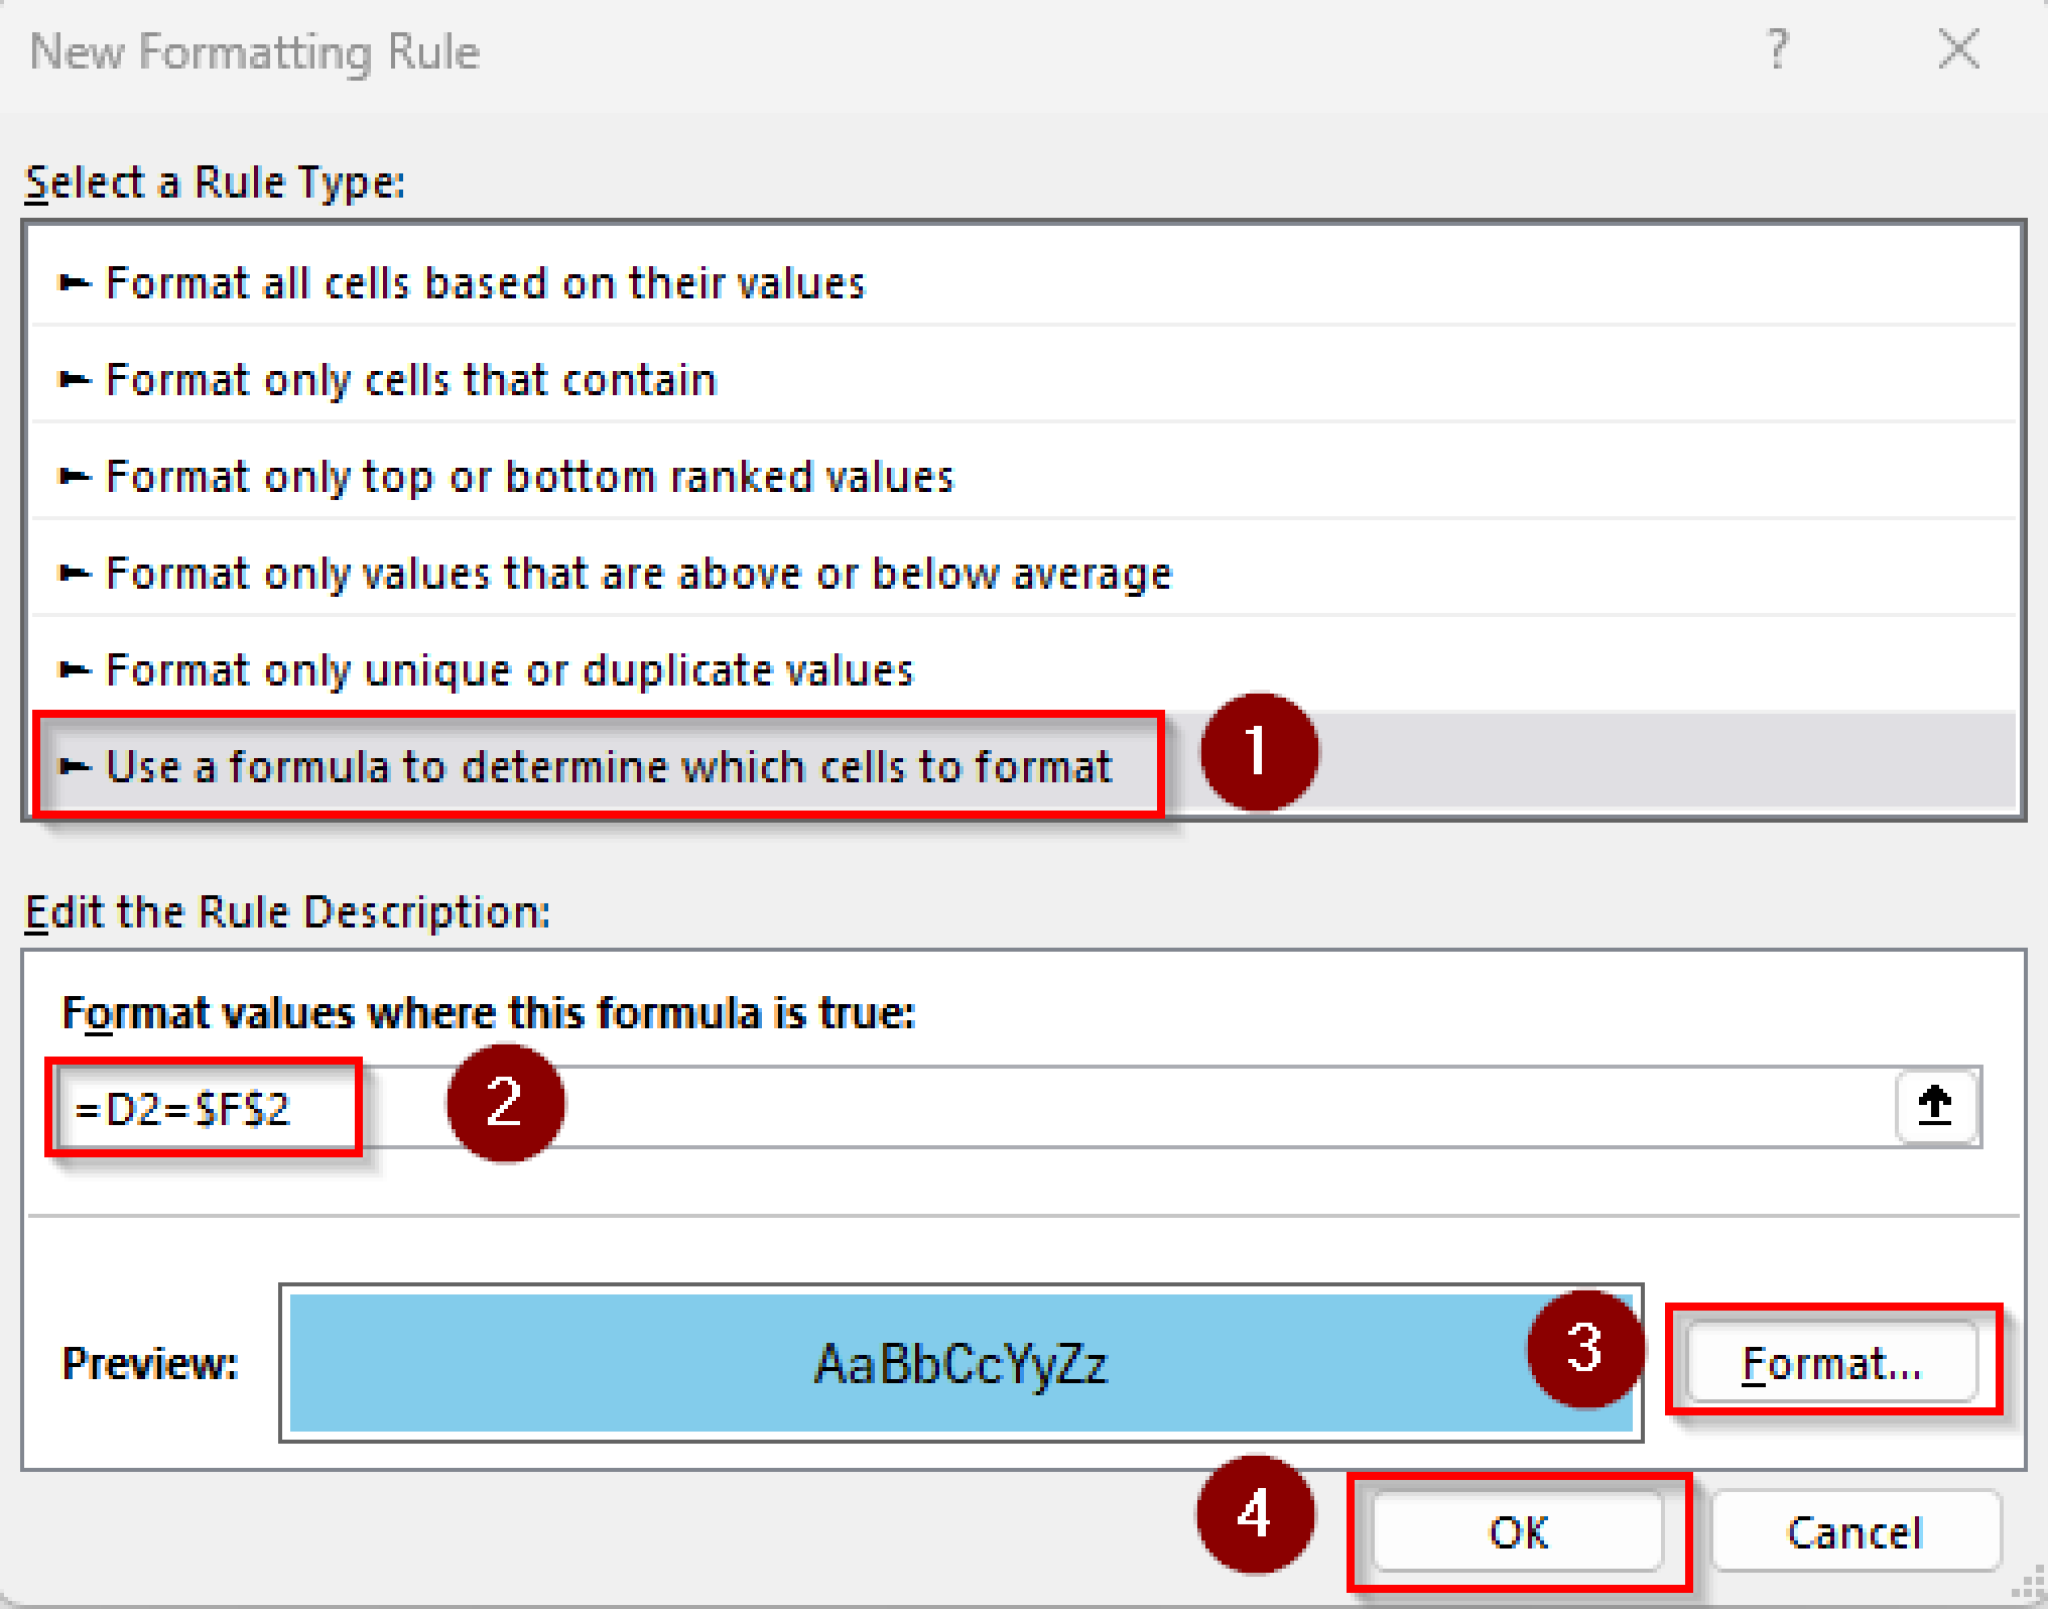This screenshot has height=1609, width=2048.
Task: Click the Help question mark icon
Action: click(1777, 50)
